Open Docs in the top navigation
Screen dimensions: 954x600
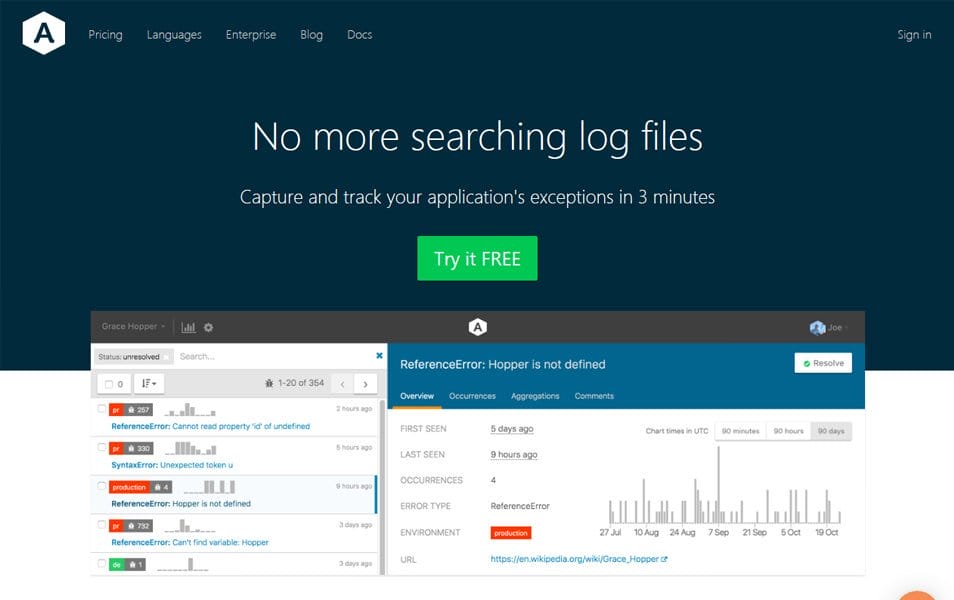click(360, 35)
